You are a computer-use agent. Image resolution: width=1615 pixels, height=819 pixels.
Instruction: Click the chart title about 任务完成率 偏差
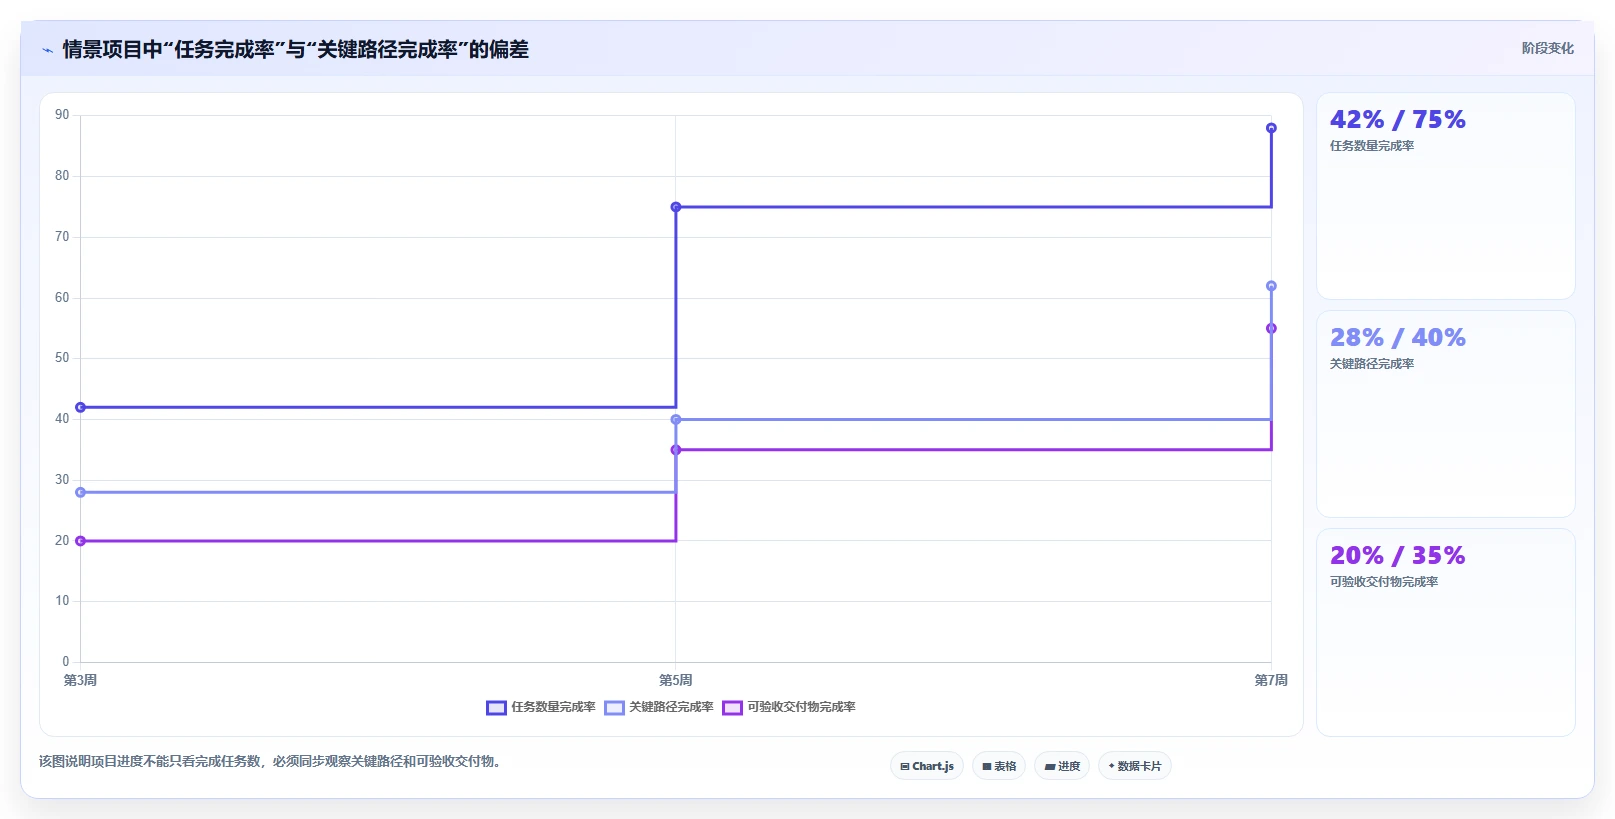295,49
